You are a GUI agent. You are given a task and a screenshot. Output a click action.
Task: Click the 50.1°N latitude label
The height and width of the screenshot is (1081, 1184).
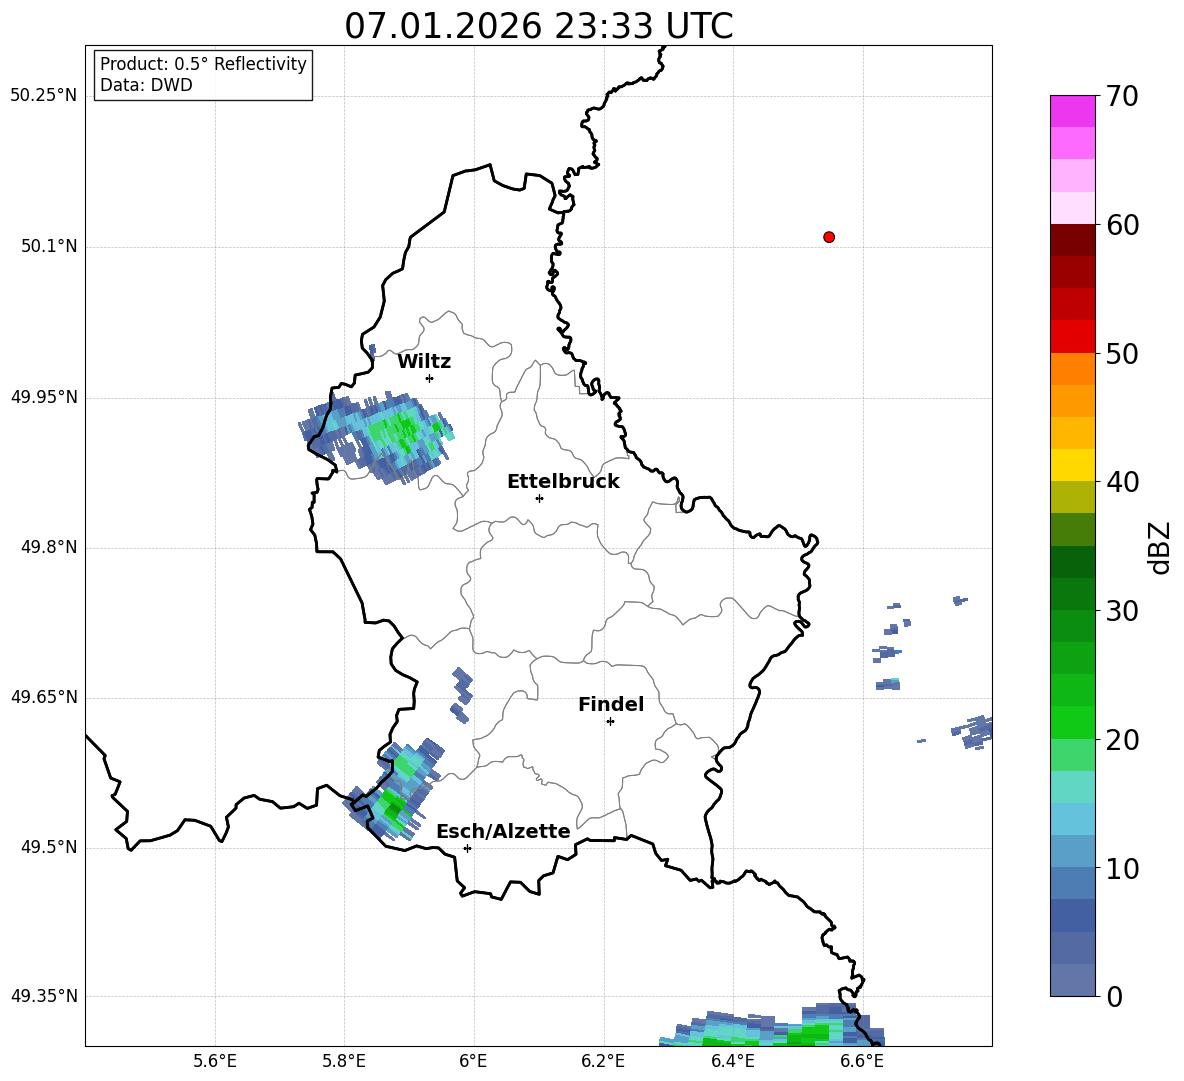point(48,247)
